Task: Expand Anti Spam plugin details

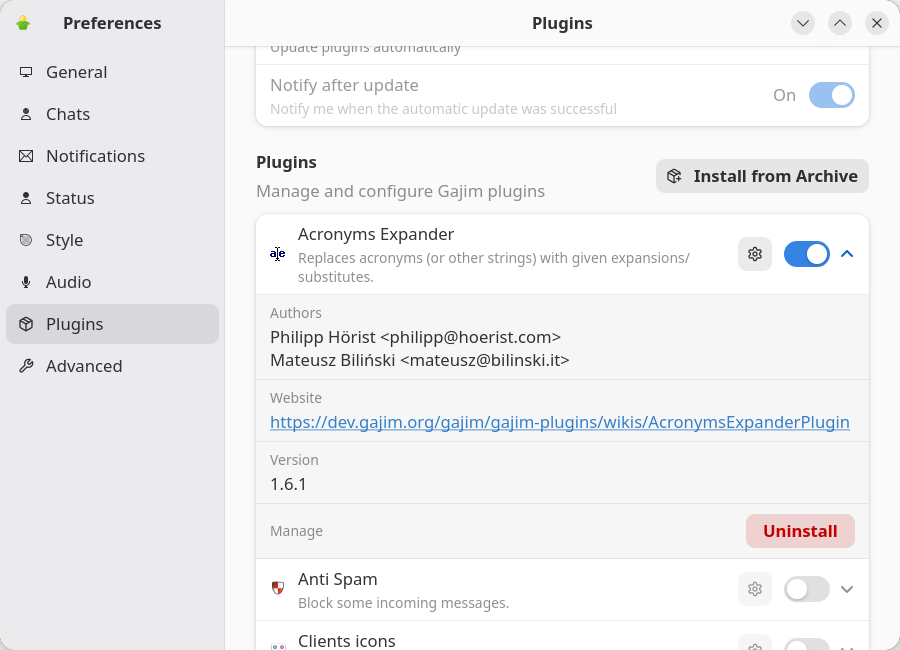Action: pyautogui.click(x=847, y=589)
